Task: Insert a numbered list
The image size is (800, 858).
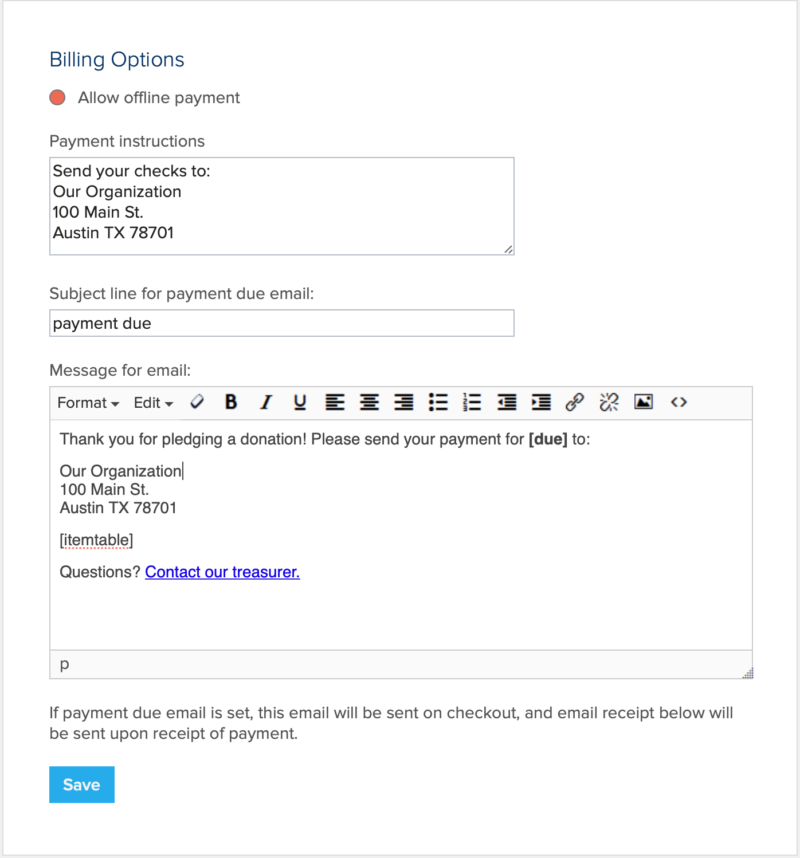Action: [x=472, y=402]
